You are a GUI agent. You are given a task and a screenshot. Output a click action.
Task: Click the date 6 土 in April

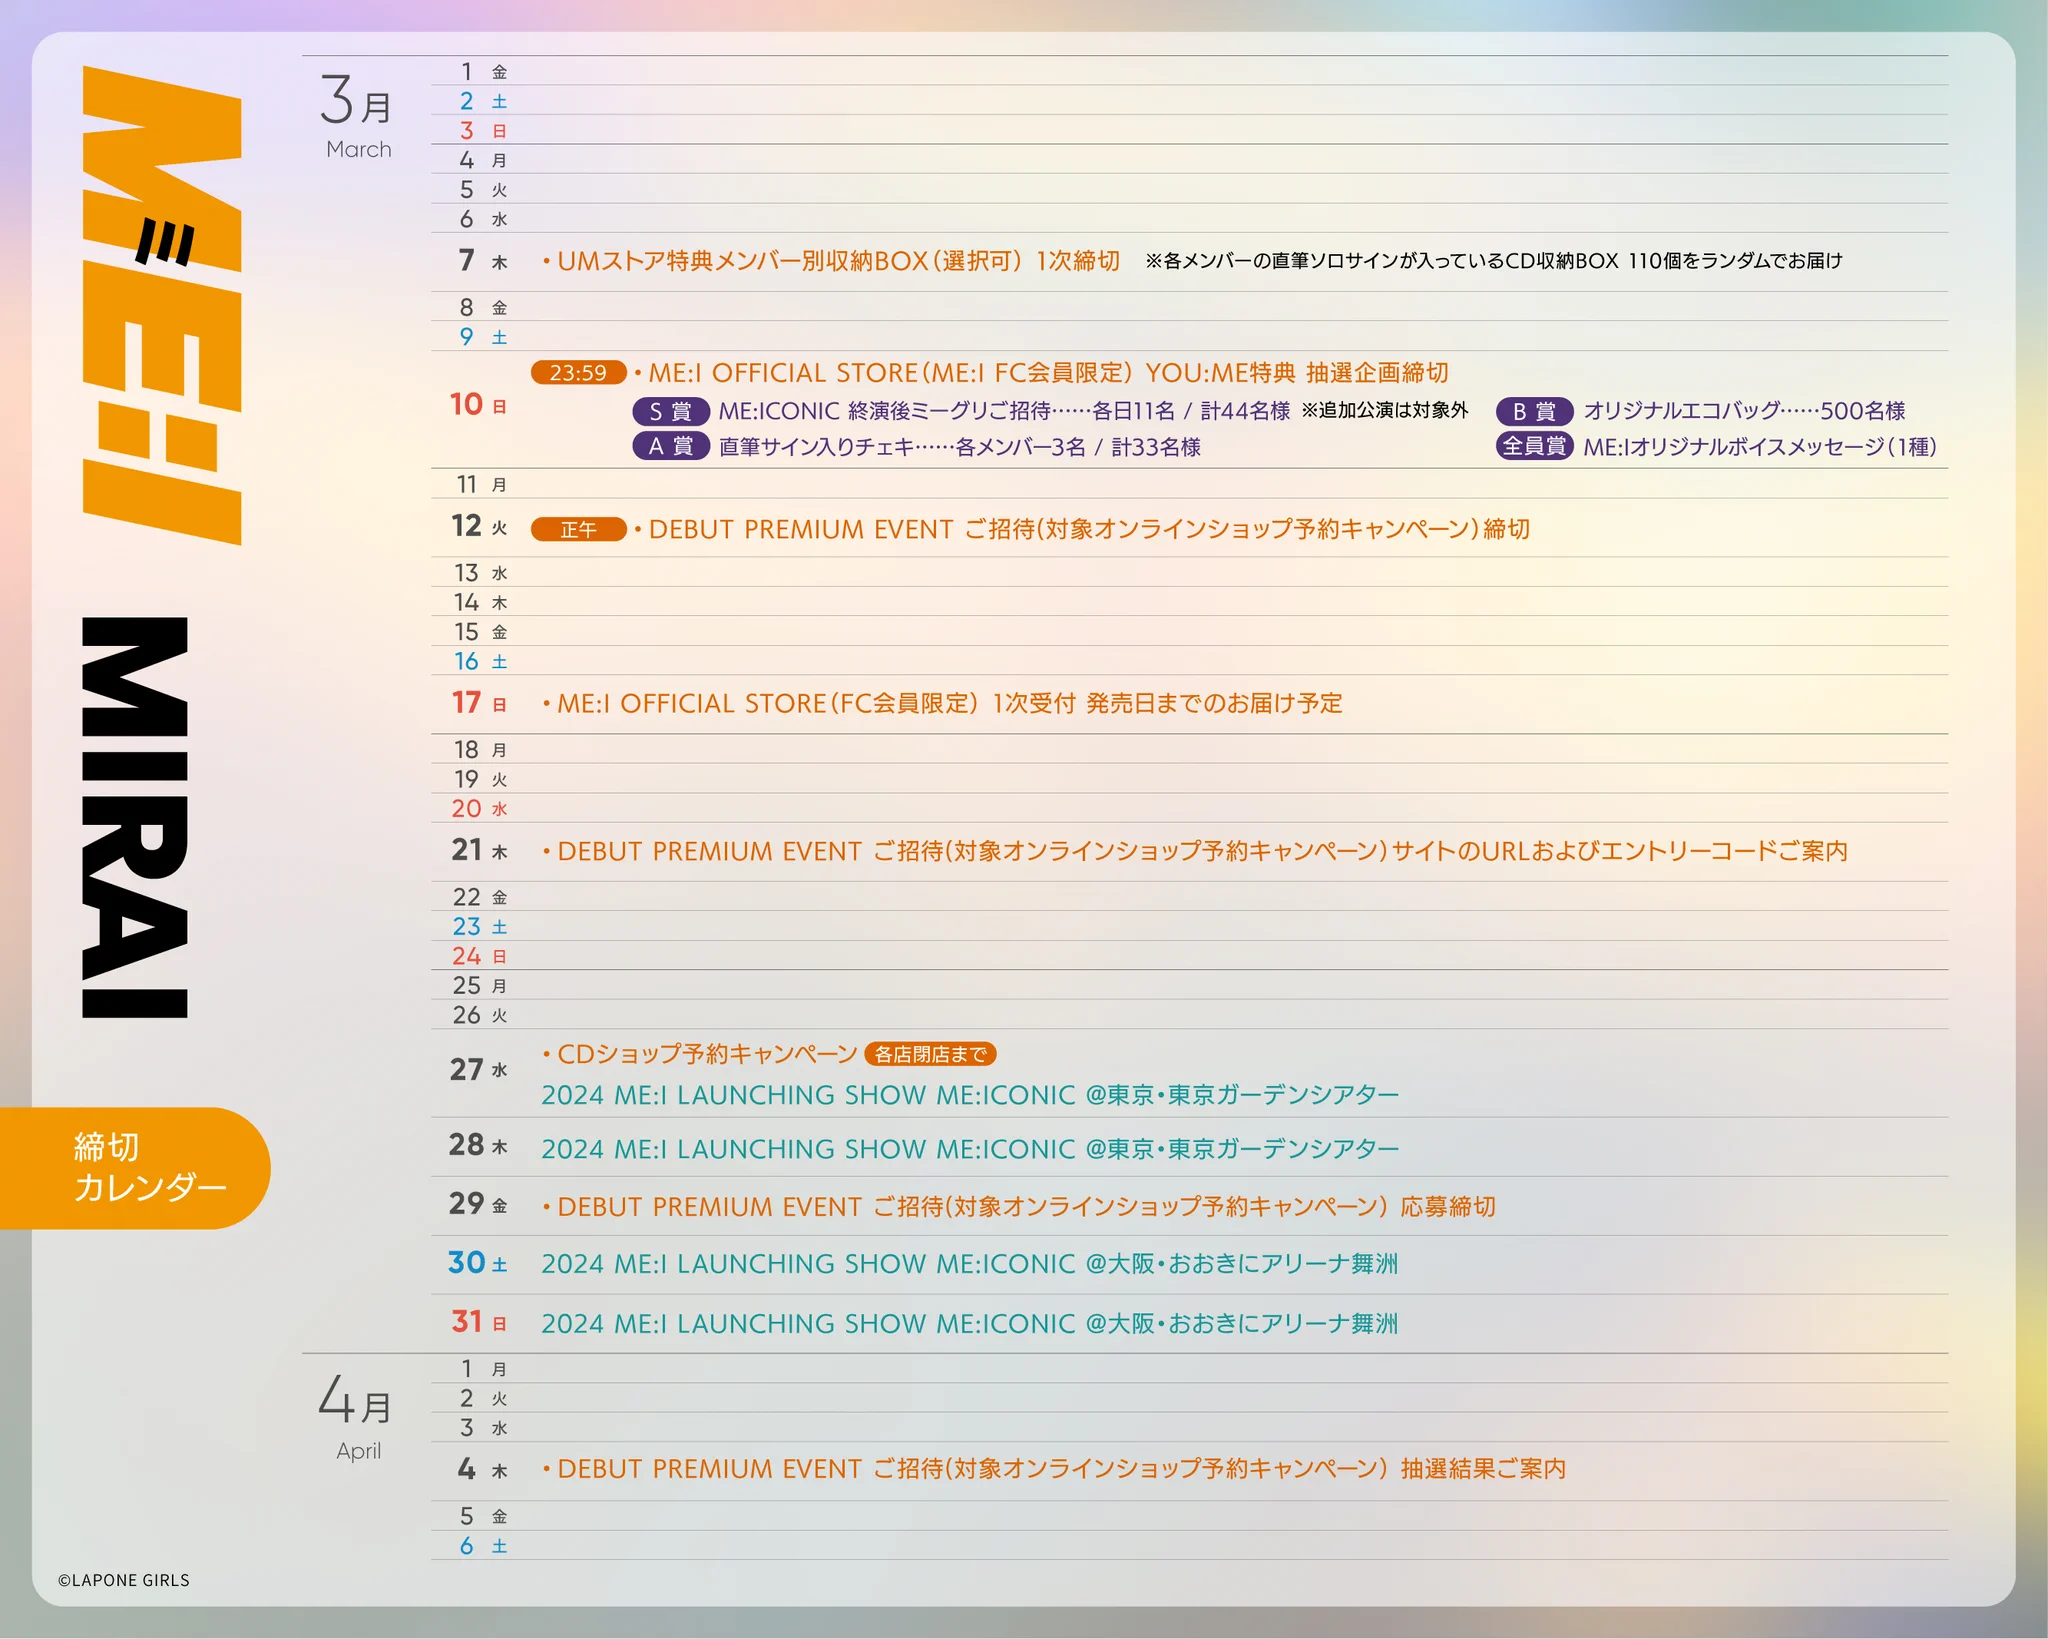(x=483, y=1546)
